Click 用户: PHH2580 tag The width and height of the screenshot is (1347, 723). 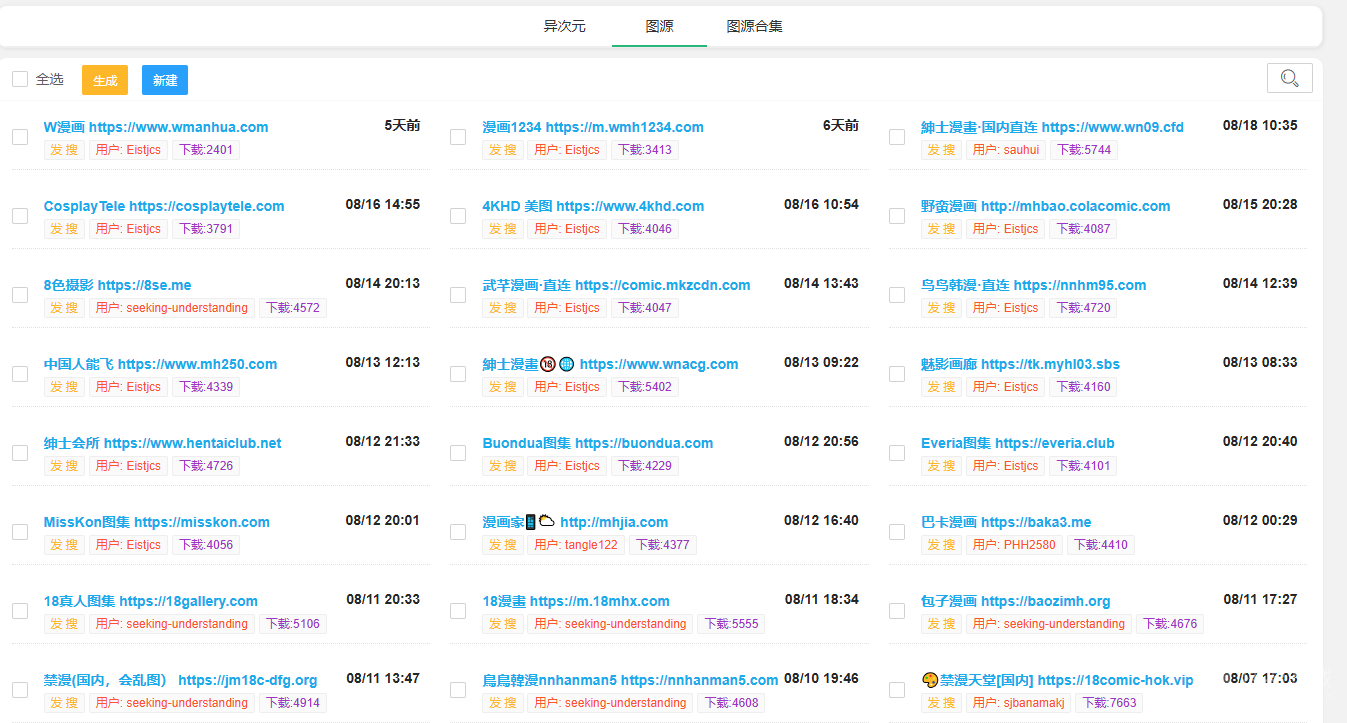(x=1015, y=545)
